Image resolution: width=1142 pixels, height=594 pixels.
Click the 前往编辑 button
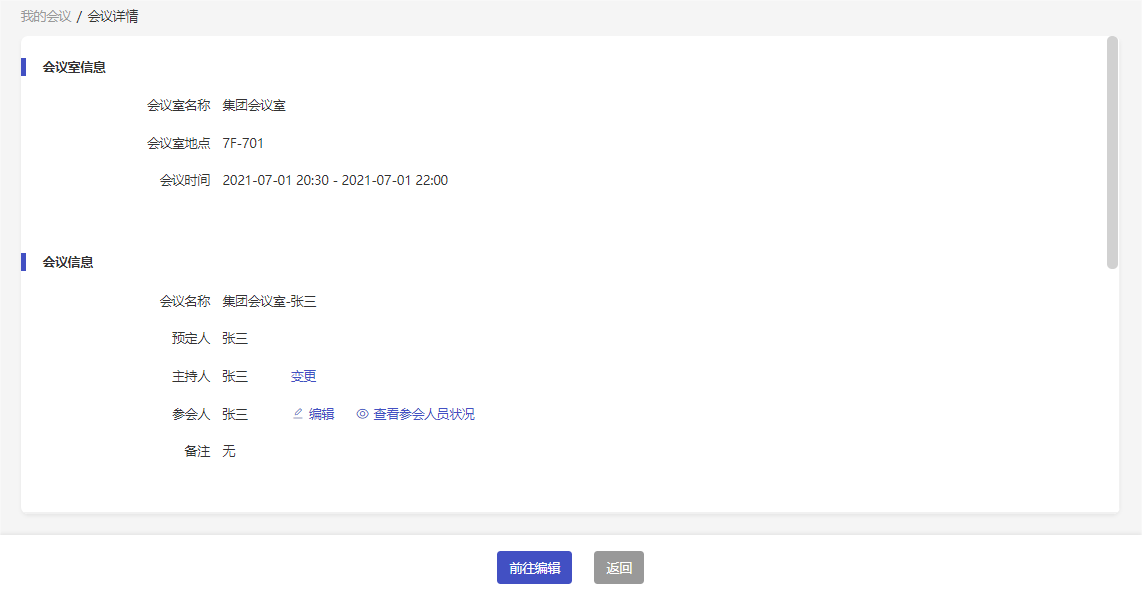[x=535, y=568]
